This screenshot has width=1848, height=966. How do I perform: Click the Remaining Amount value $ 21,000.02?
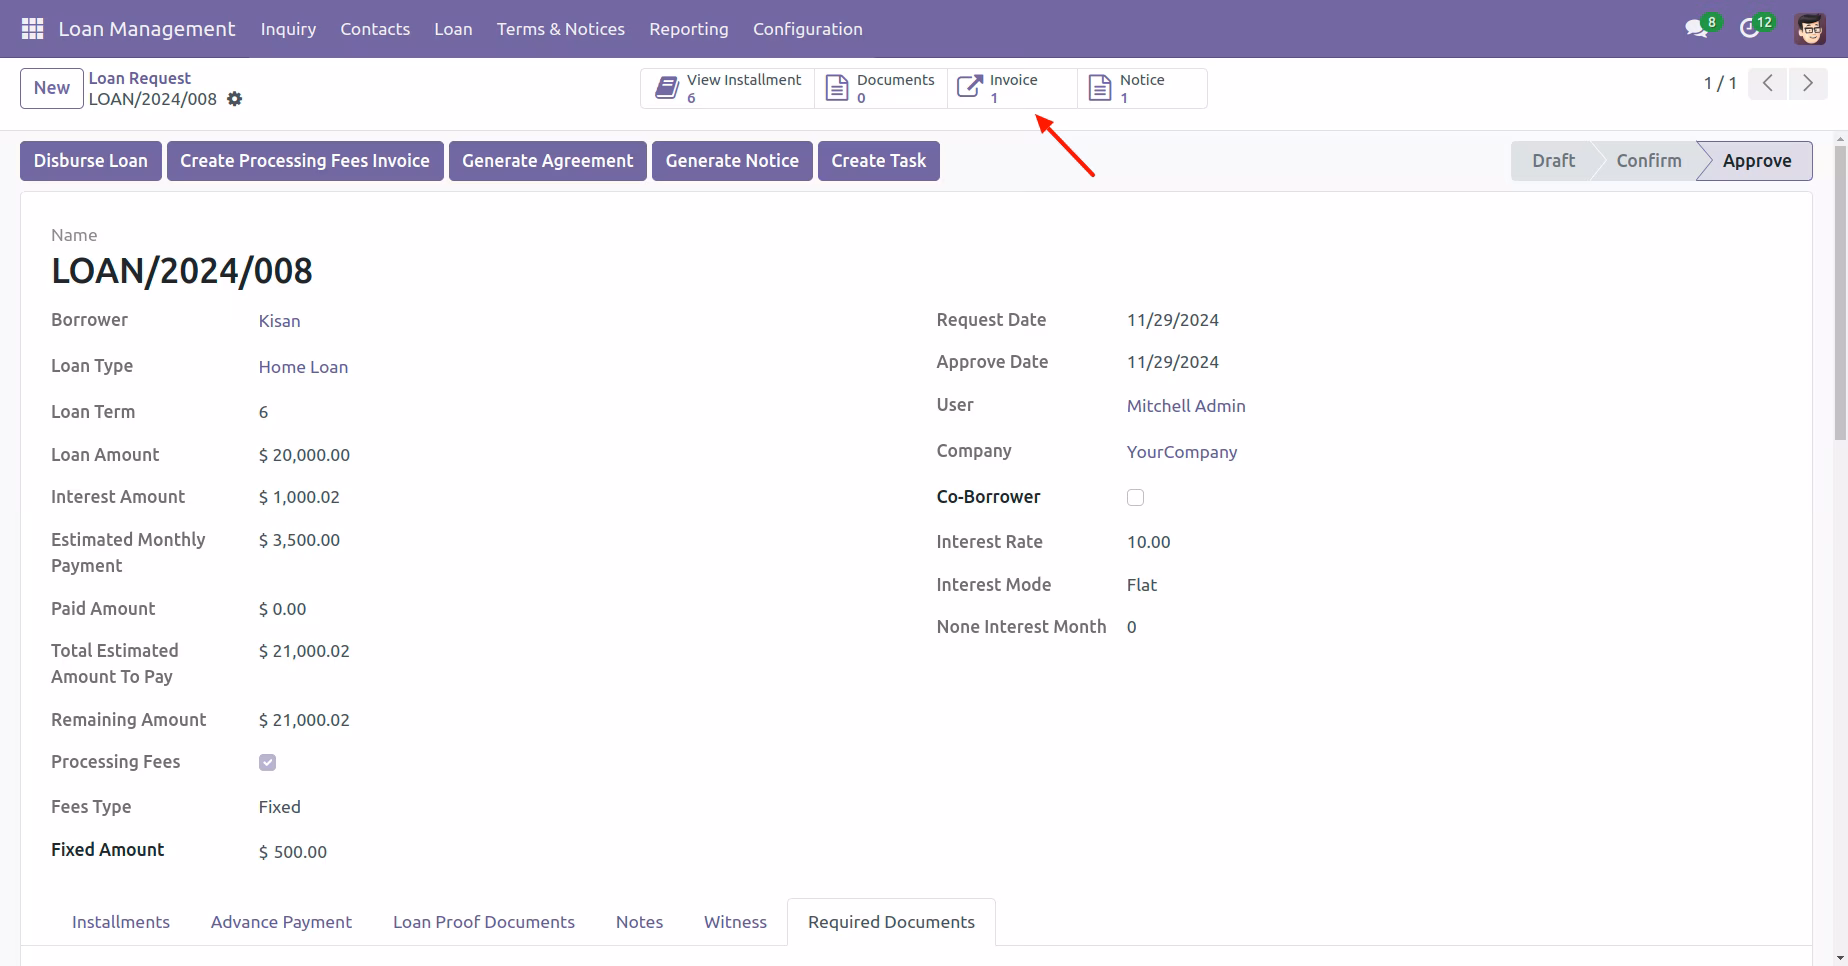tap(304, 720)
